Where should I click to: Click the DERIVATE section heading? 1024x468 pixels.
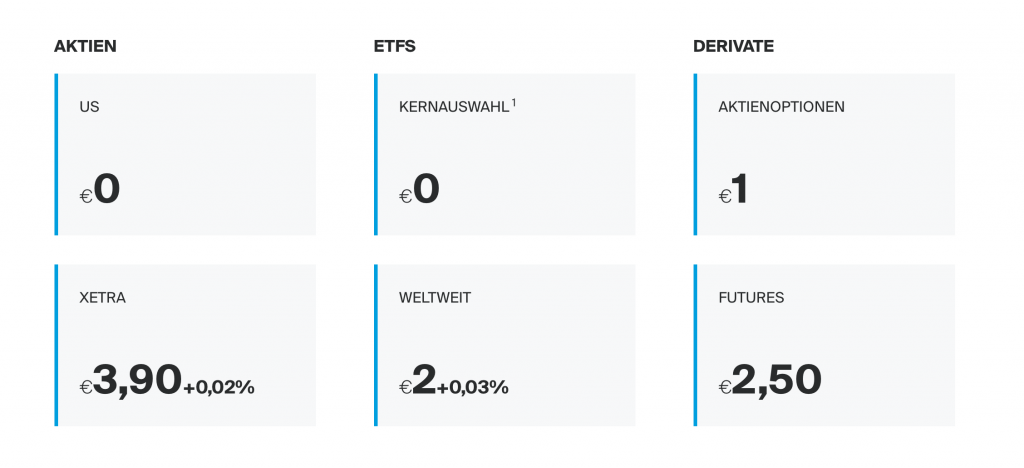(733, 46)
